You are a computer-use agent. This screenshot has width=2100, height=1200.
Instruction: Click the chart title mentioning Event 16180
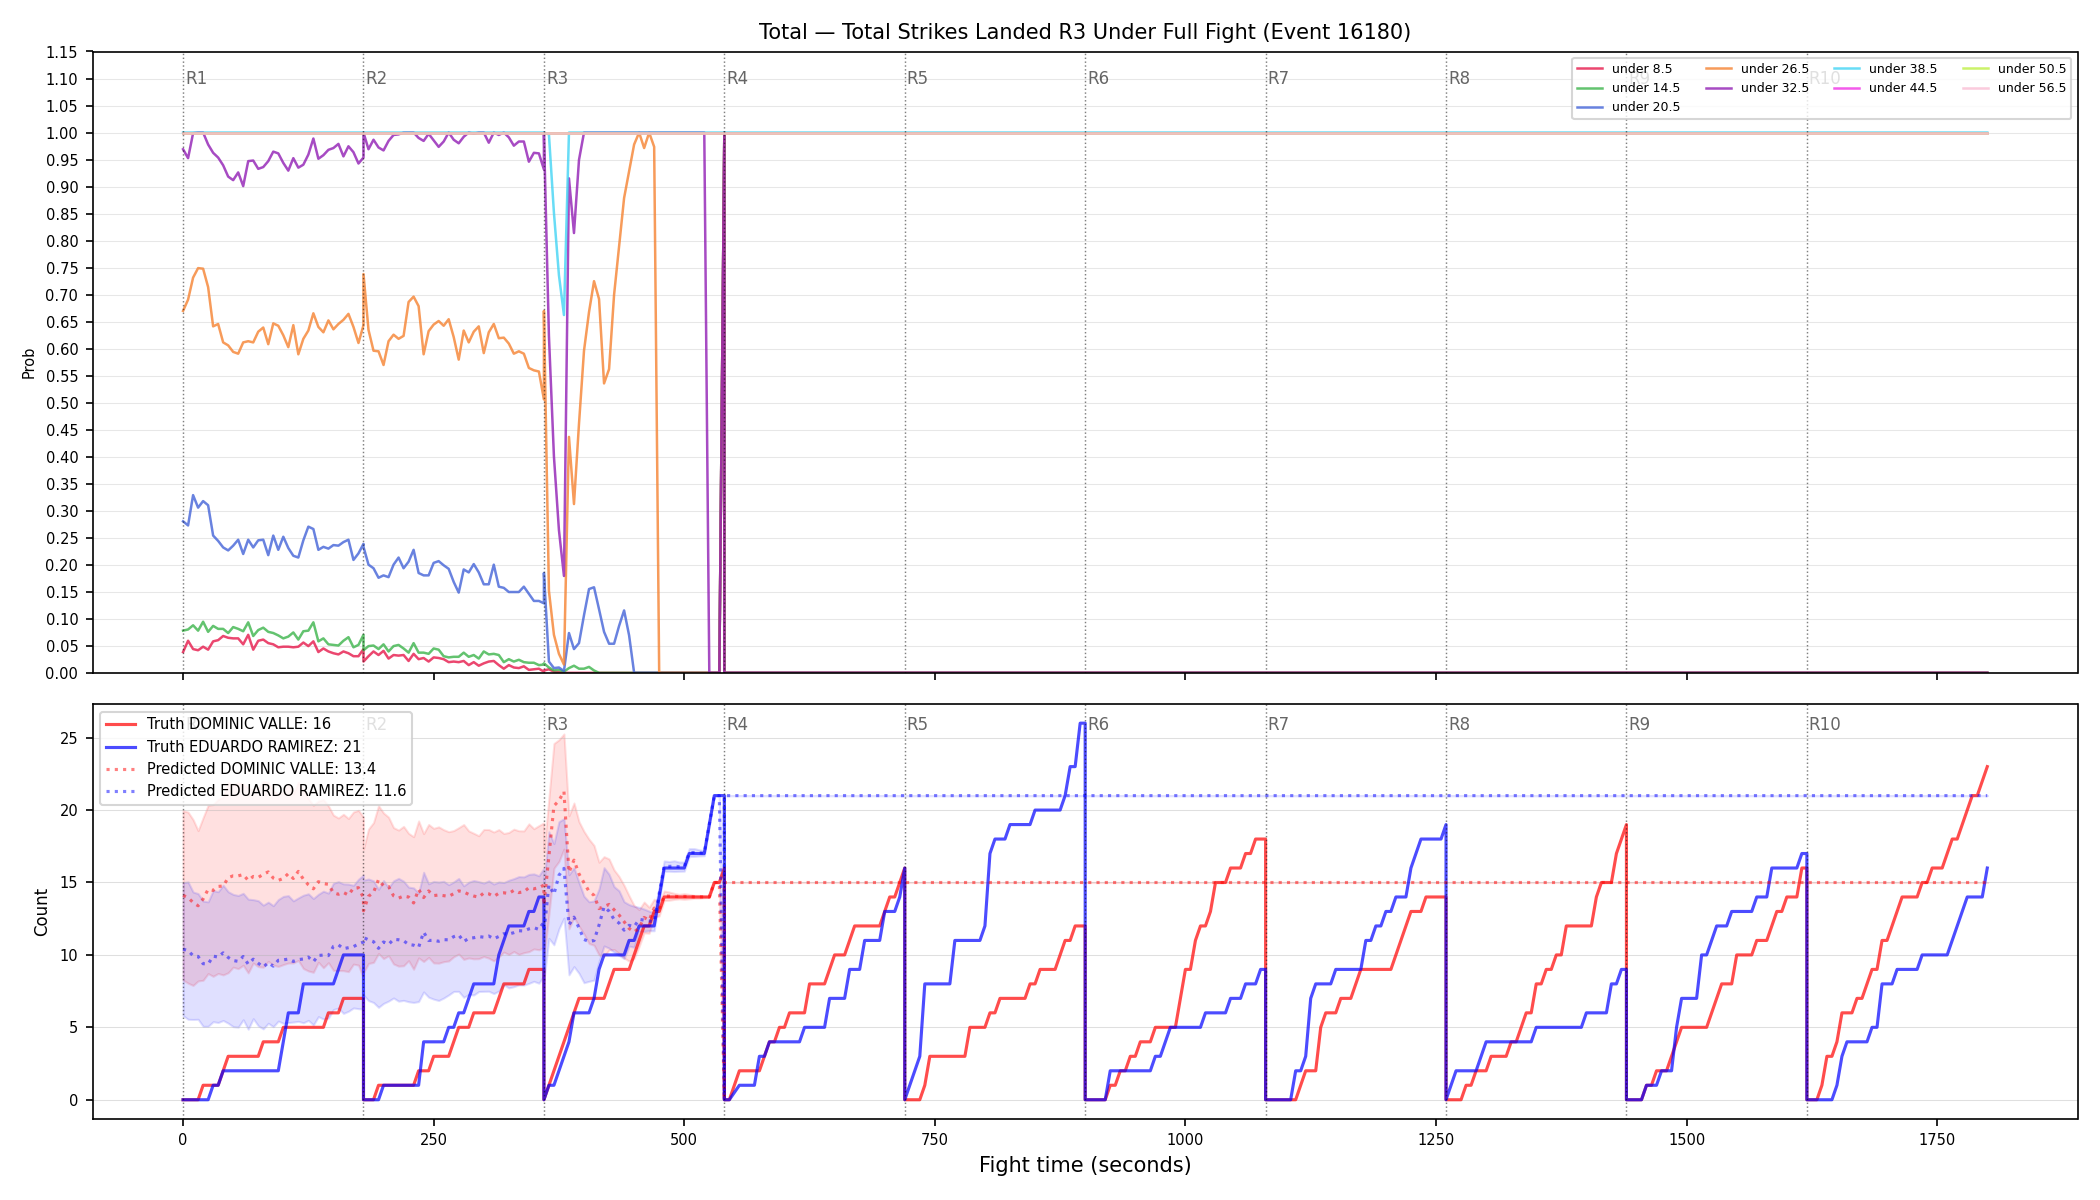[x=1084, y=32]
